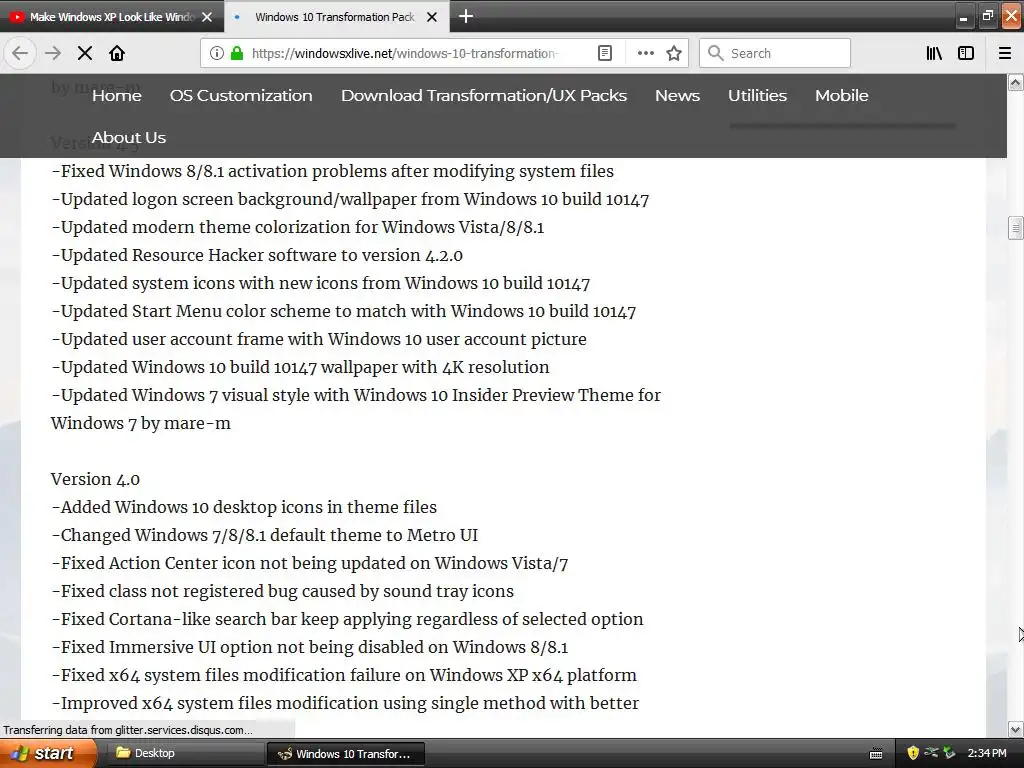Open Download Transformation/UX Packs menu

click(484, 95)
